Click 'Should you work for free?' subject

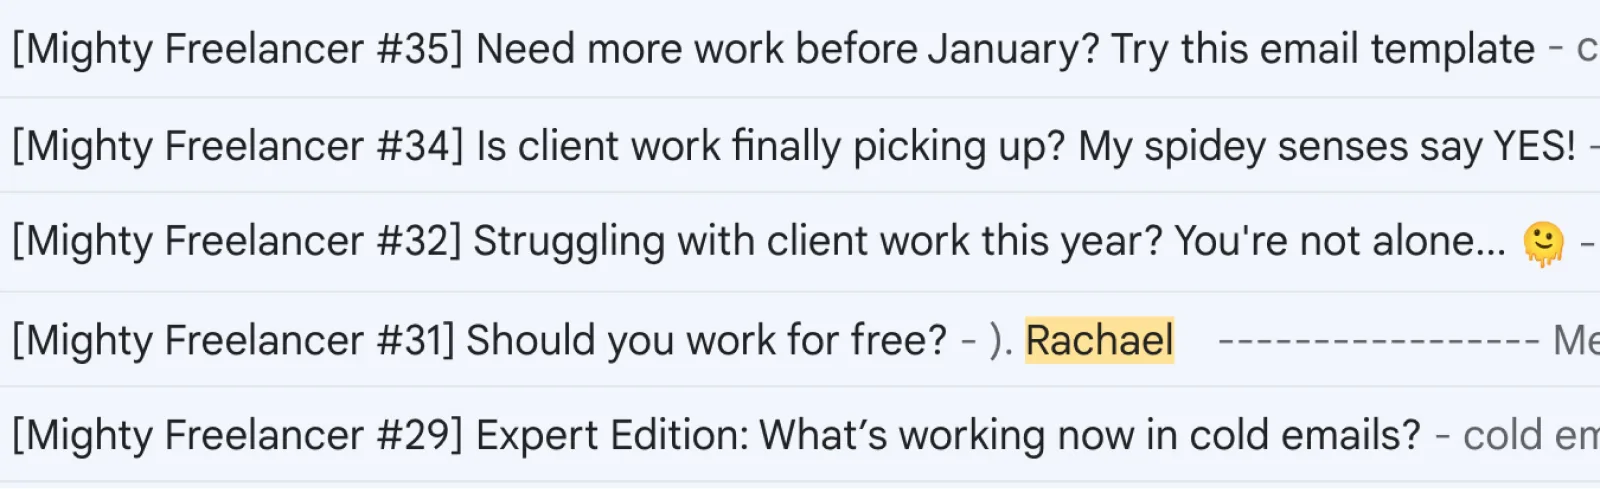706,340
